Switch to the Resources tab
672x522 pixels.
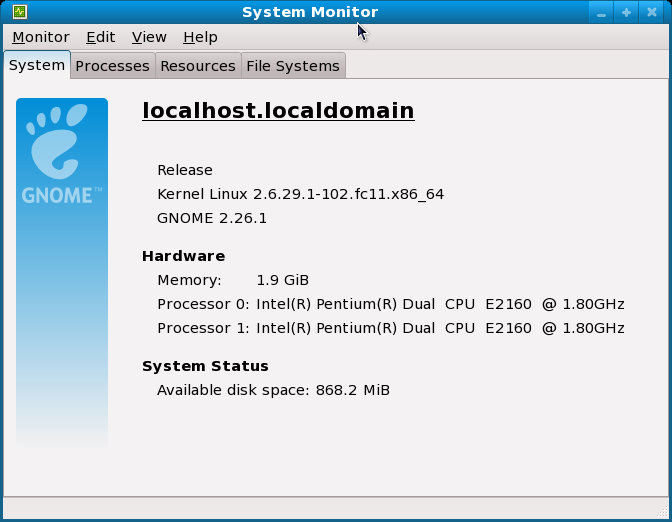(x=198, y=66)
